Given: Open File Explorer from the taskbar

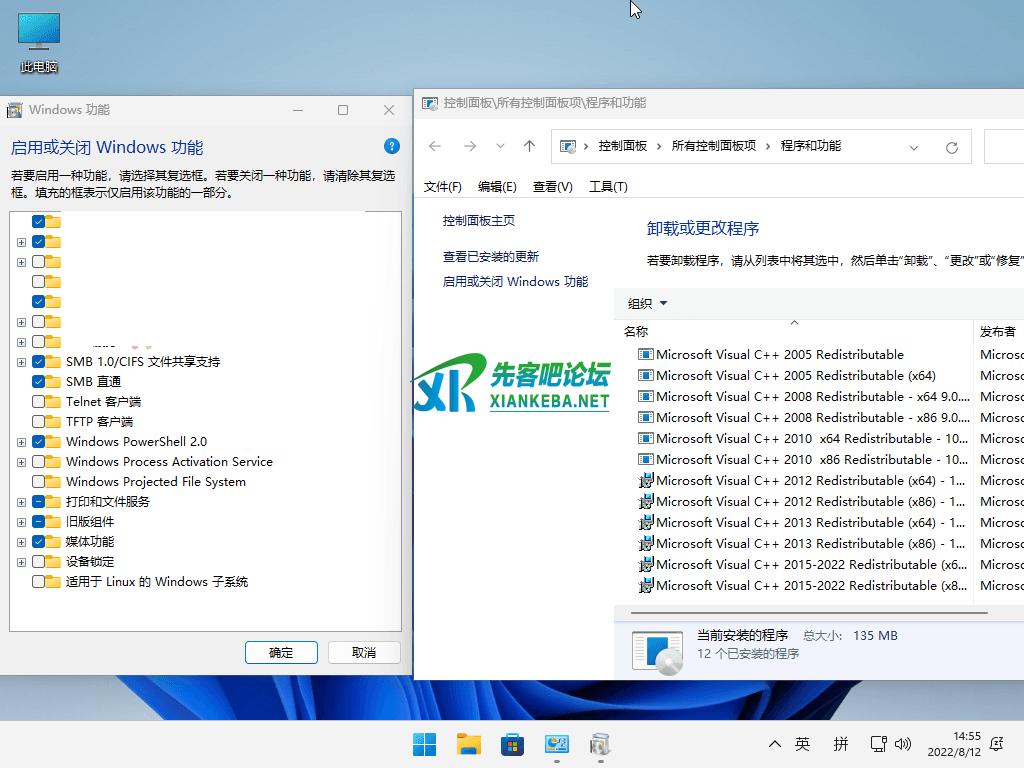Looking at the screenshot, I should 468,744.
